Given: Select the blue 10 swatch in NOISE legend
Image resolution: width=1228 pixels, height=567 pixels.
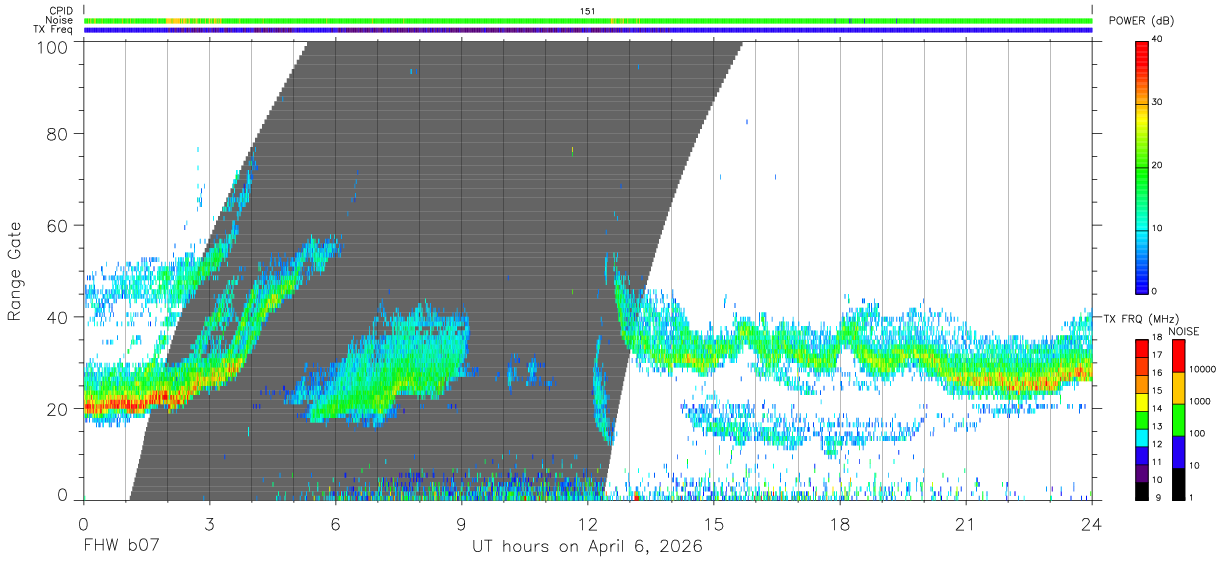Looking at the screenshot, I should click(x=1180, y=451).
